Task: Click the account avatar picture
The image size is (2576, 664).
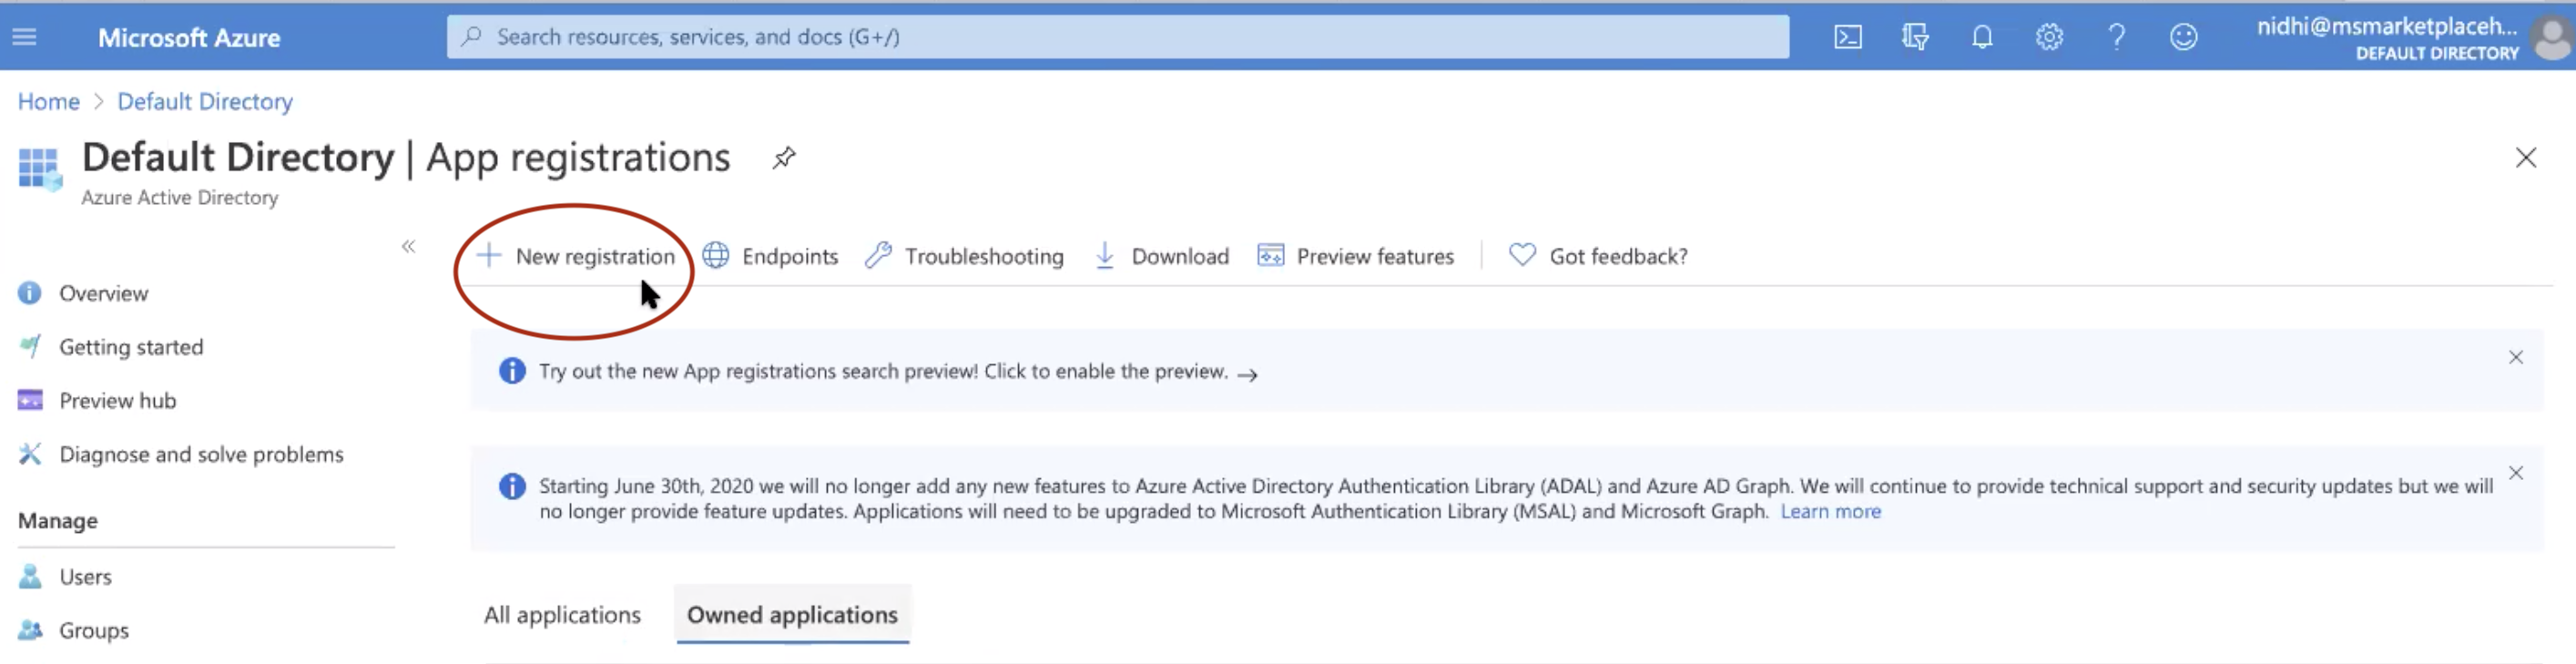Action: click(x=2551, y=38)
